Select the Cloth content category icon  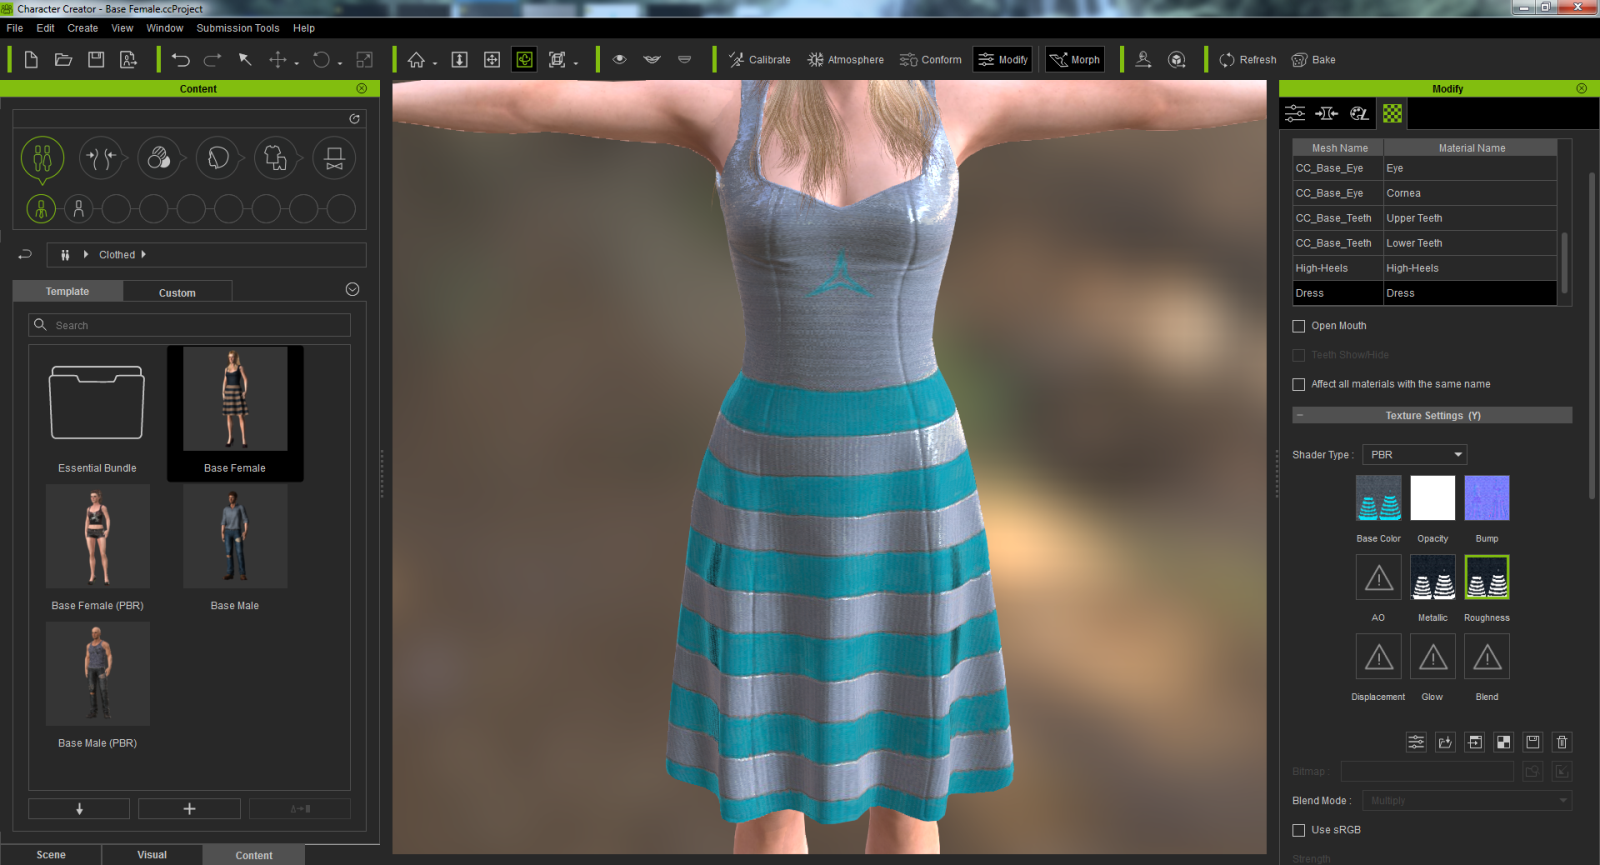coord(276,158)
